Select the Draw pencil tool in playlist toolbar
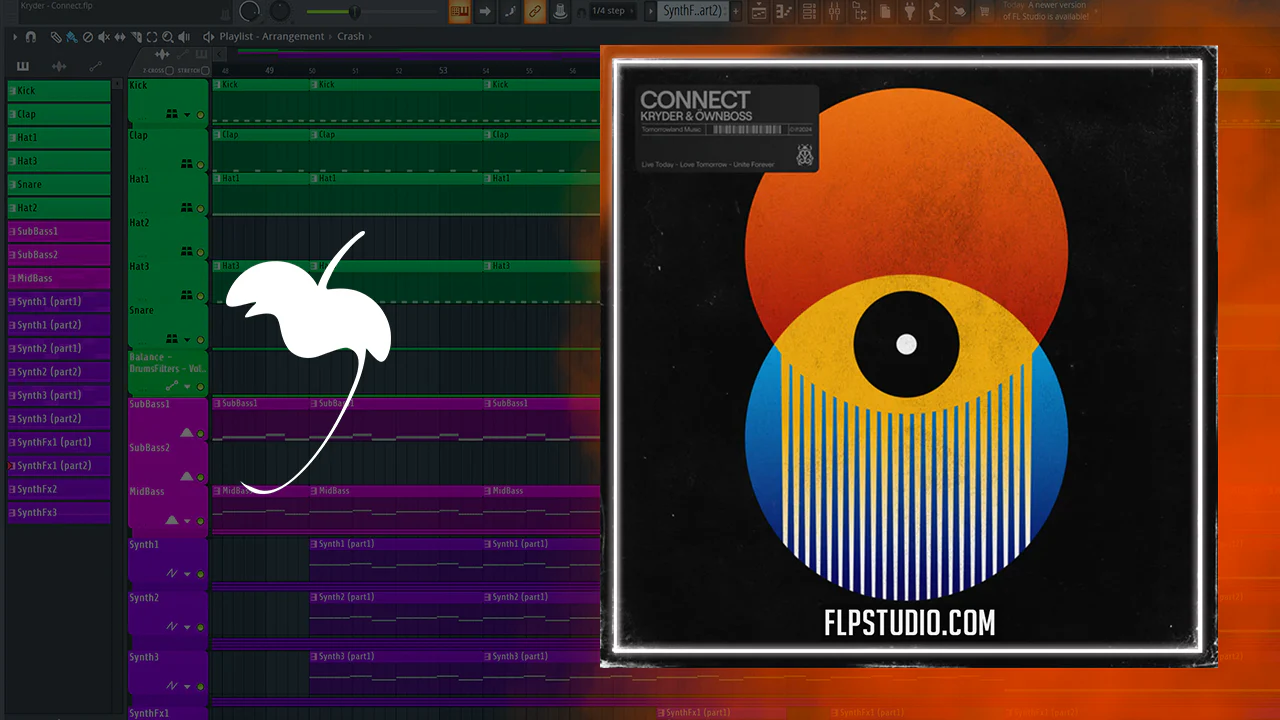1280x720 pixels. [56, 37]
